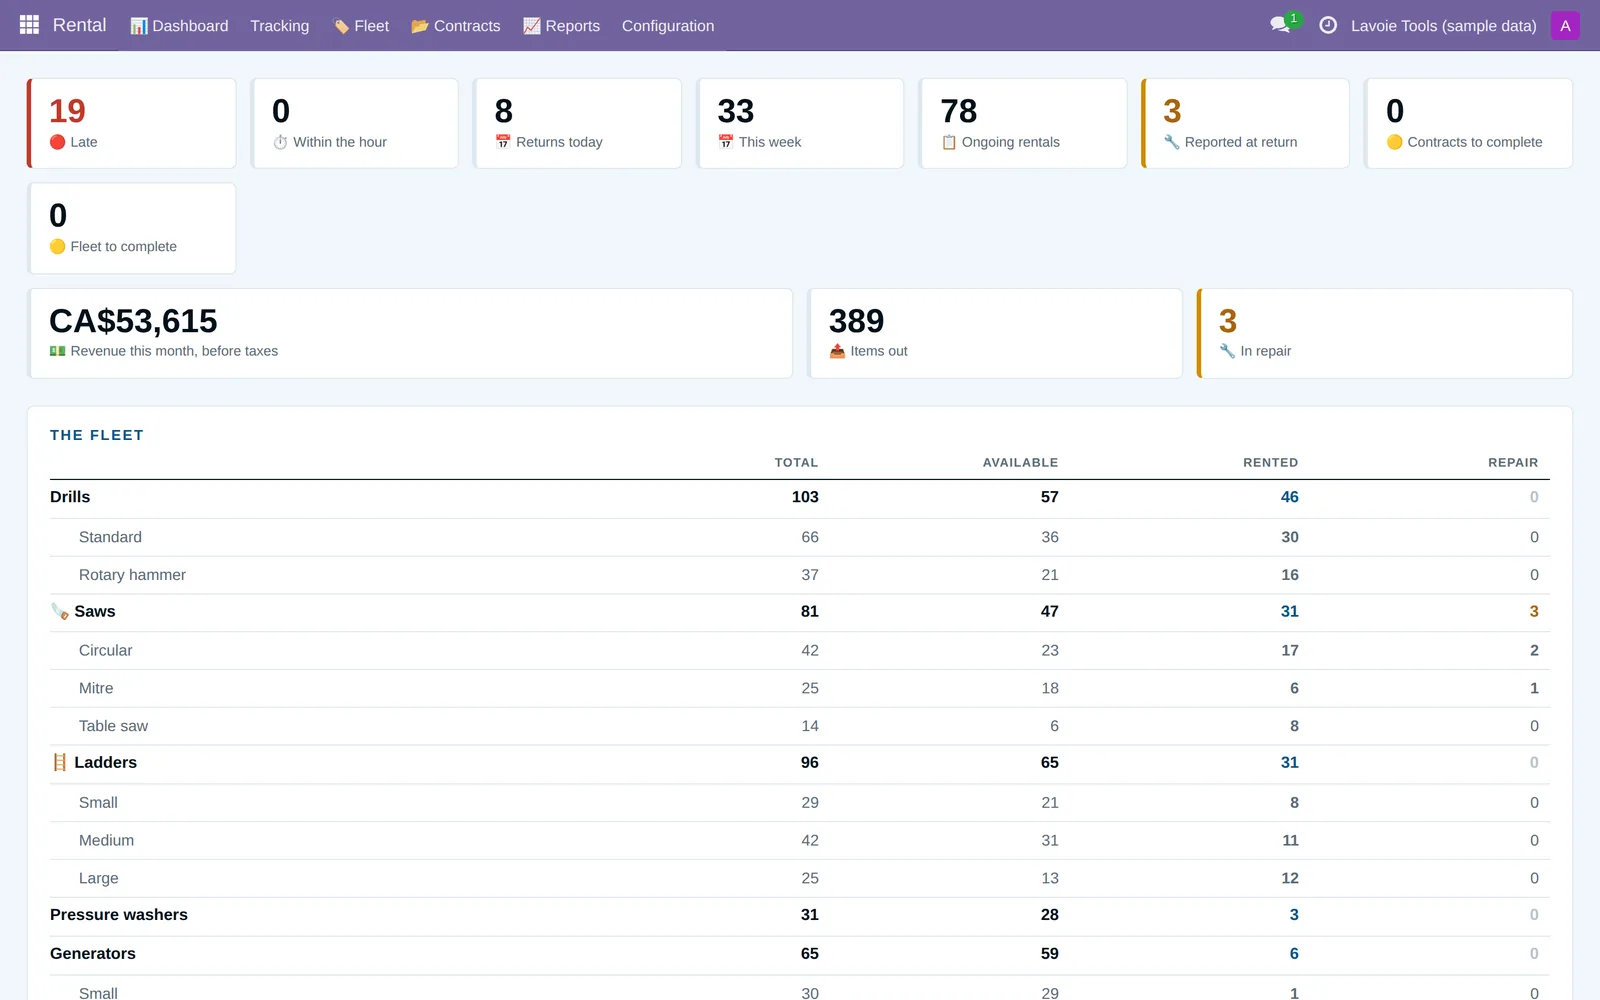Click the Circular saws row

800,651
